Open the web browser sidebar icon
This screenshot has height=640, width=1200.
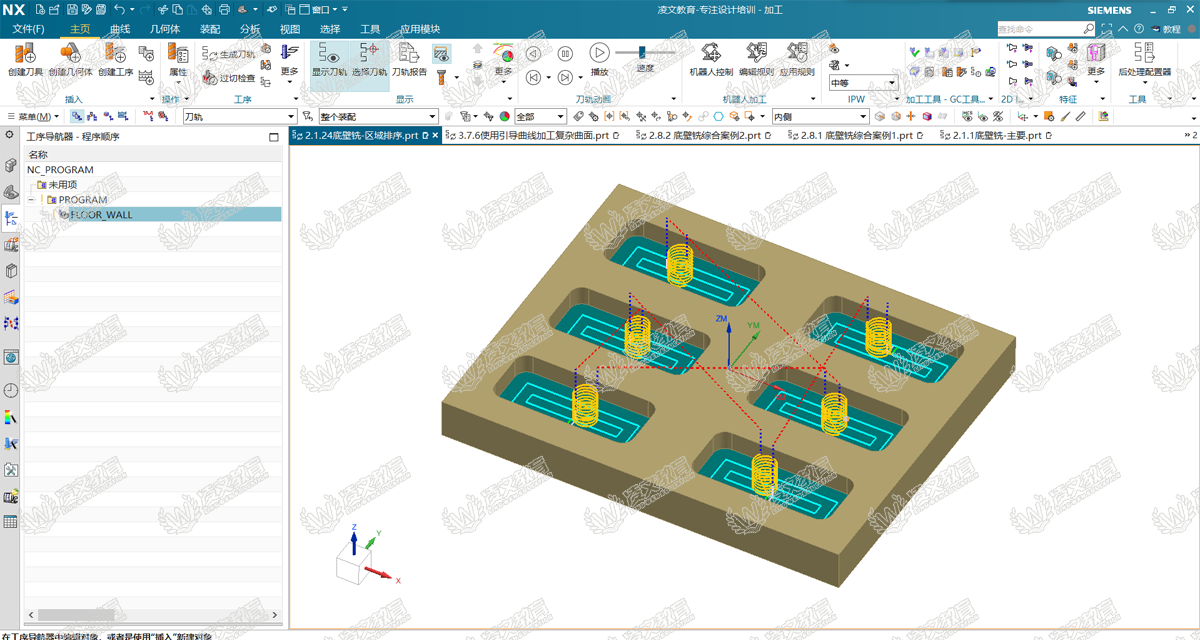pos(11,357)
